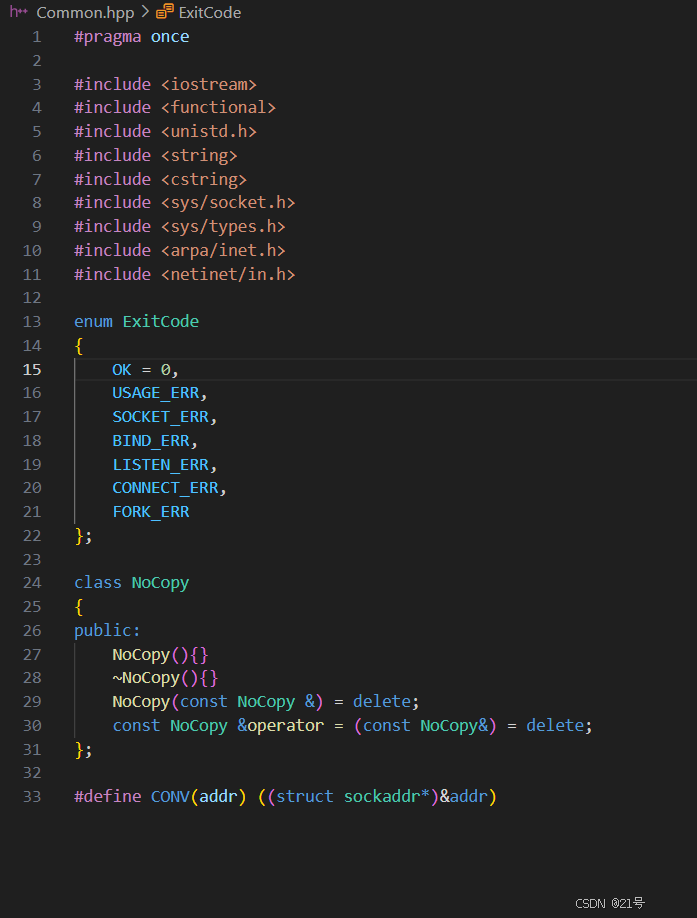
Task: Click the '<unistd.h>' include text
Action: click(x=209, y=131)
